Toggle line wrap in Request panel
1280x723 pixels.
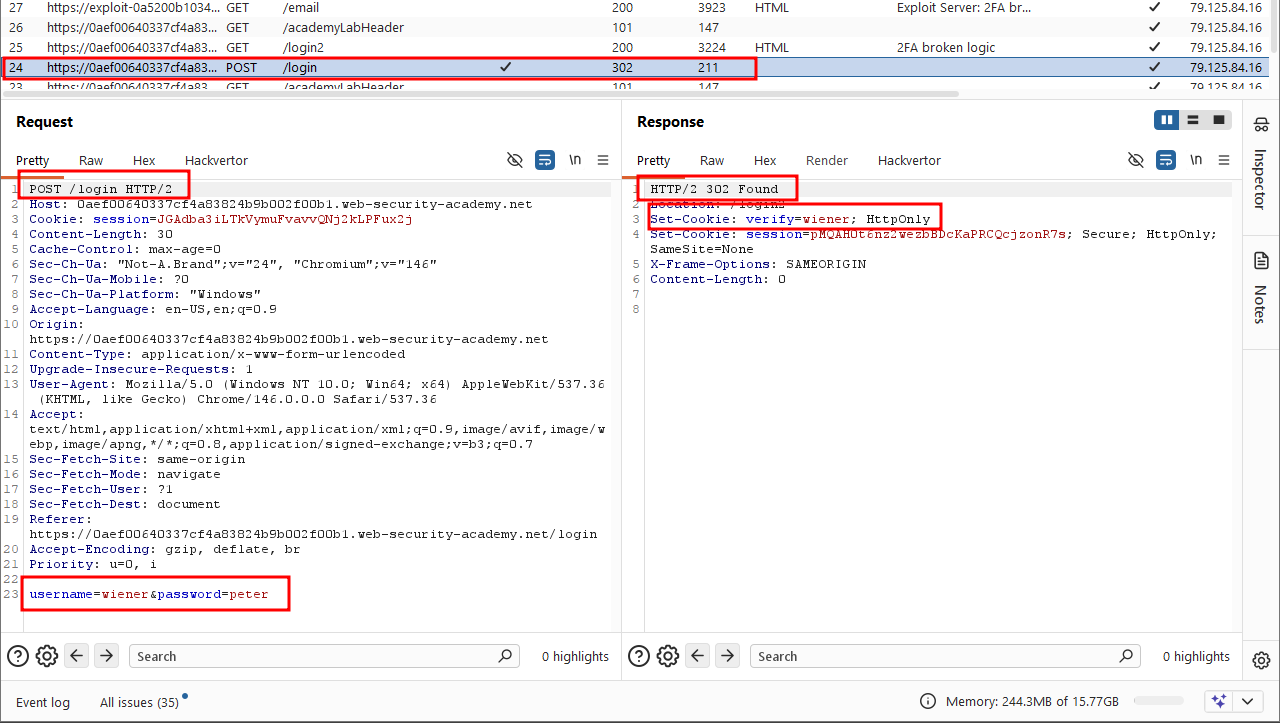pos(545,160)
